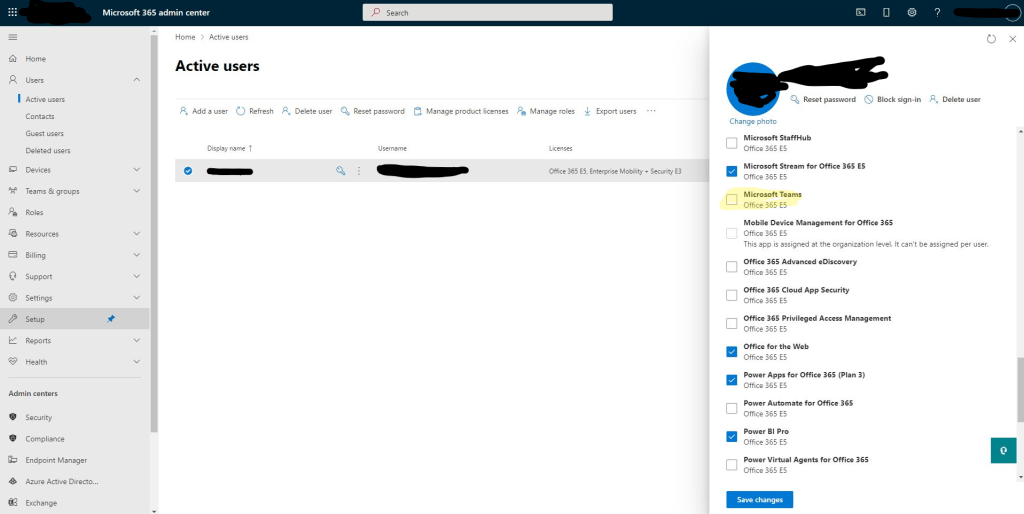Open Guest users in sidebar
Image resolution: width=1024 pixels, height=514 pixels.
point(44,133)
